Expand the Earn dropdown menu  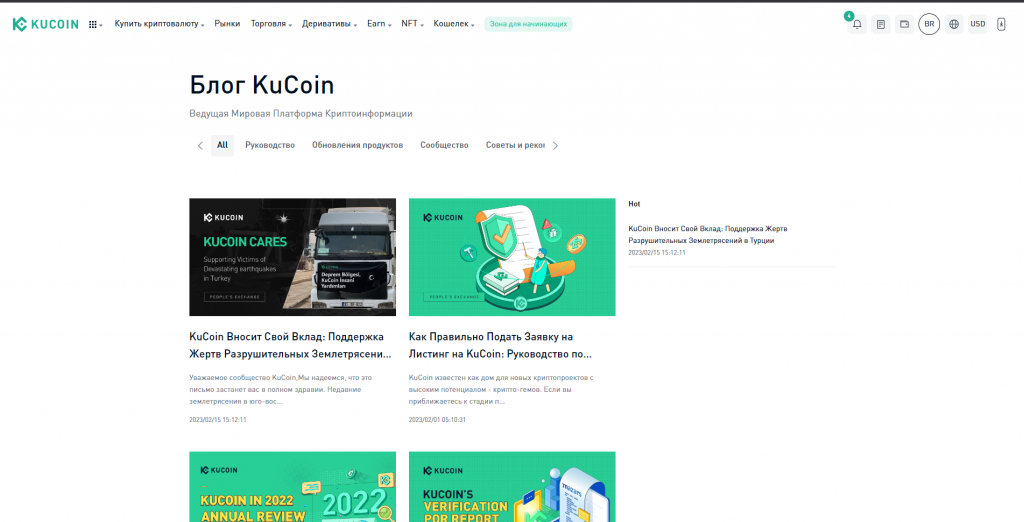tap(379, 24)
